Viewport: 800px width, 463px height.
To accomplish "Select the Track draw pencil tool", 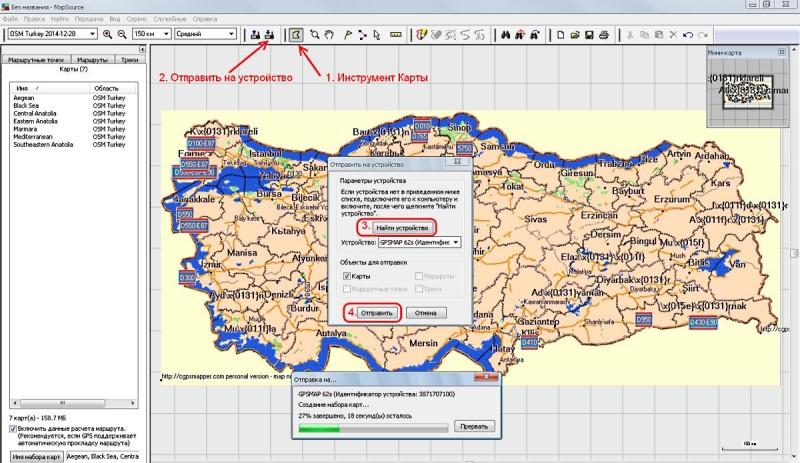I will click(421, 34).
